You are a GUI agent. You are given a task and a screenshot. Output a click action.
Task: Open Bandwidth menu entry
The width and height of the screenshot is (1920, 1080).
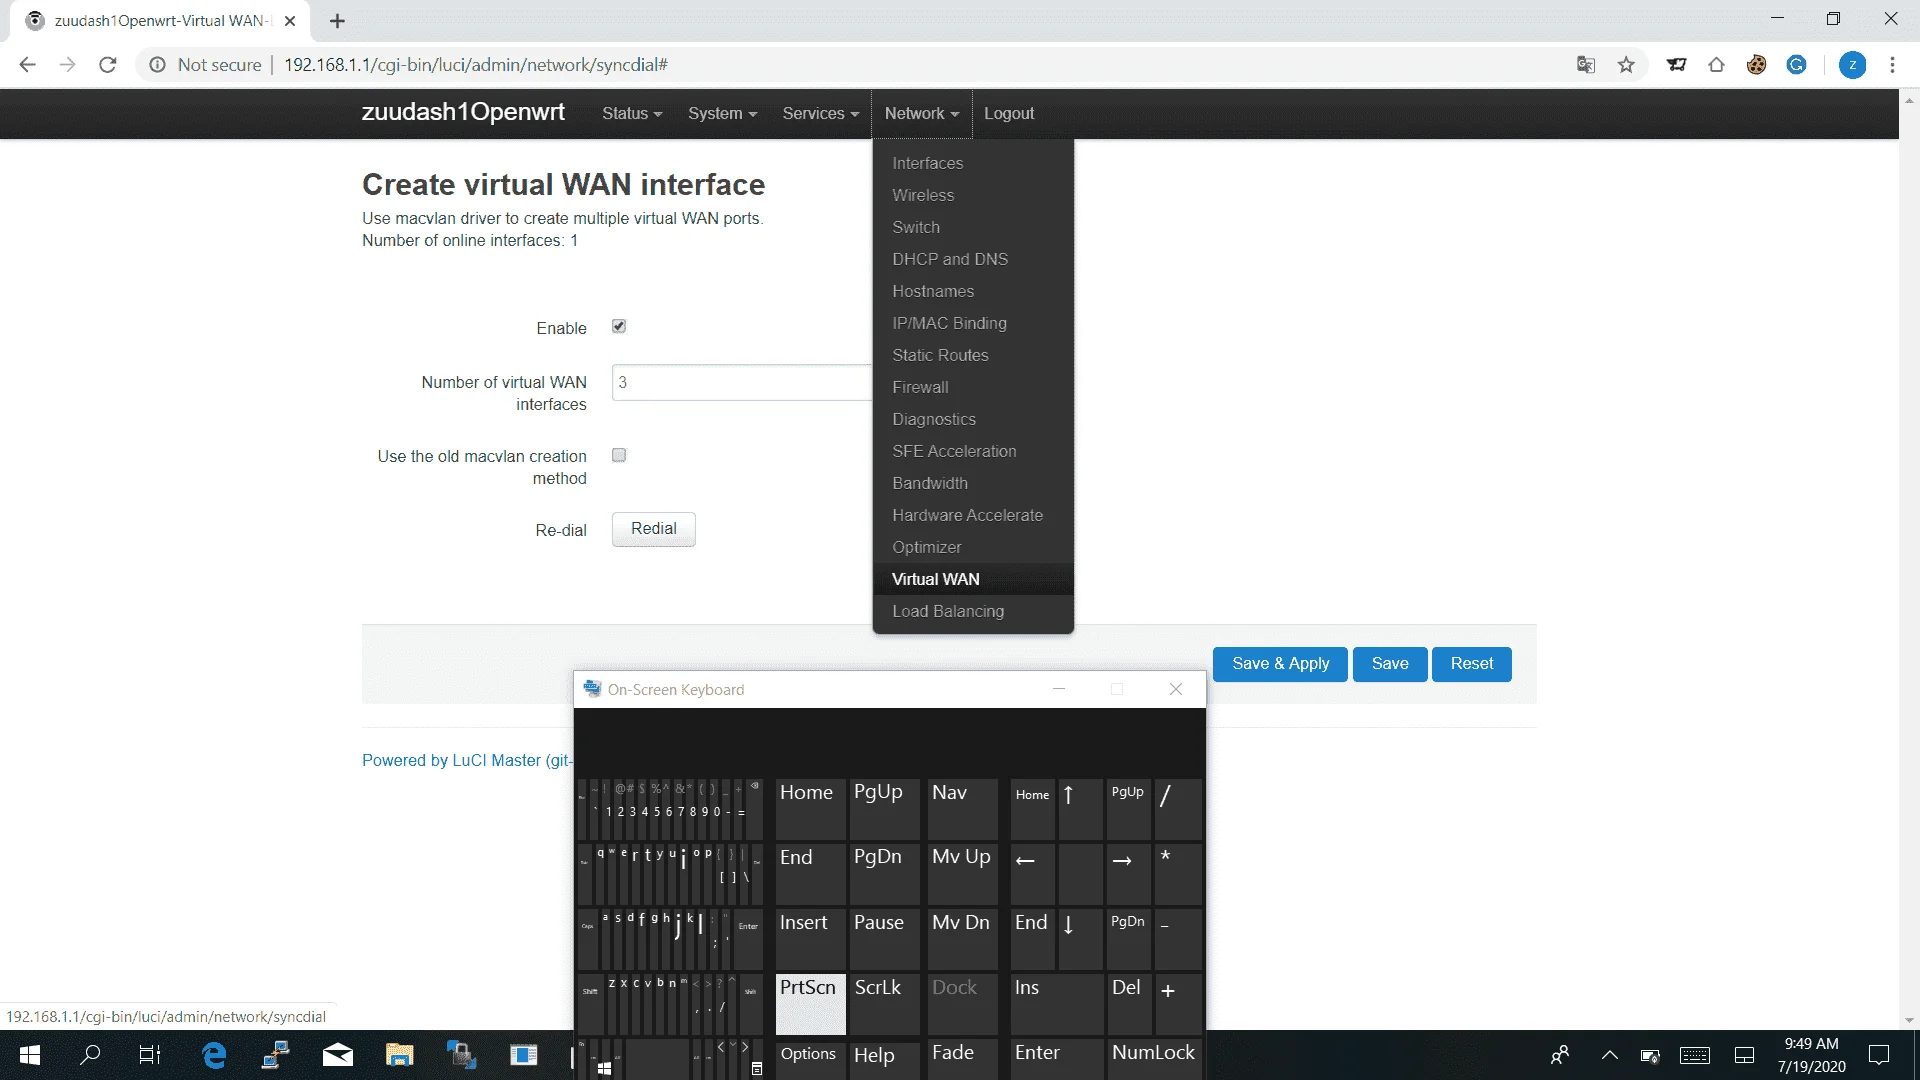tap(973, 483)
